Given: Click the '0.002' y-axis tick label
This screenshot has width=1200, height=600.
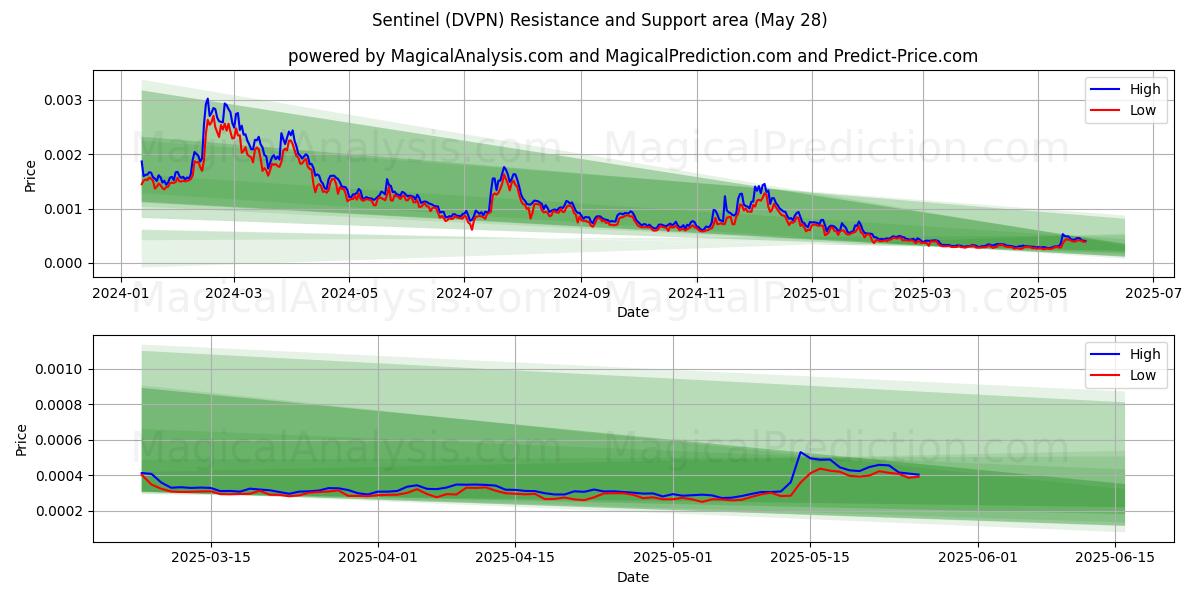Looking at the screenshot, I should point(66,155).
